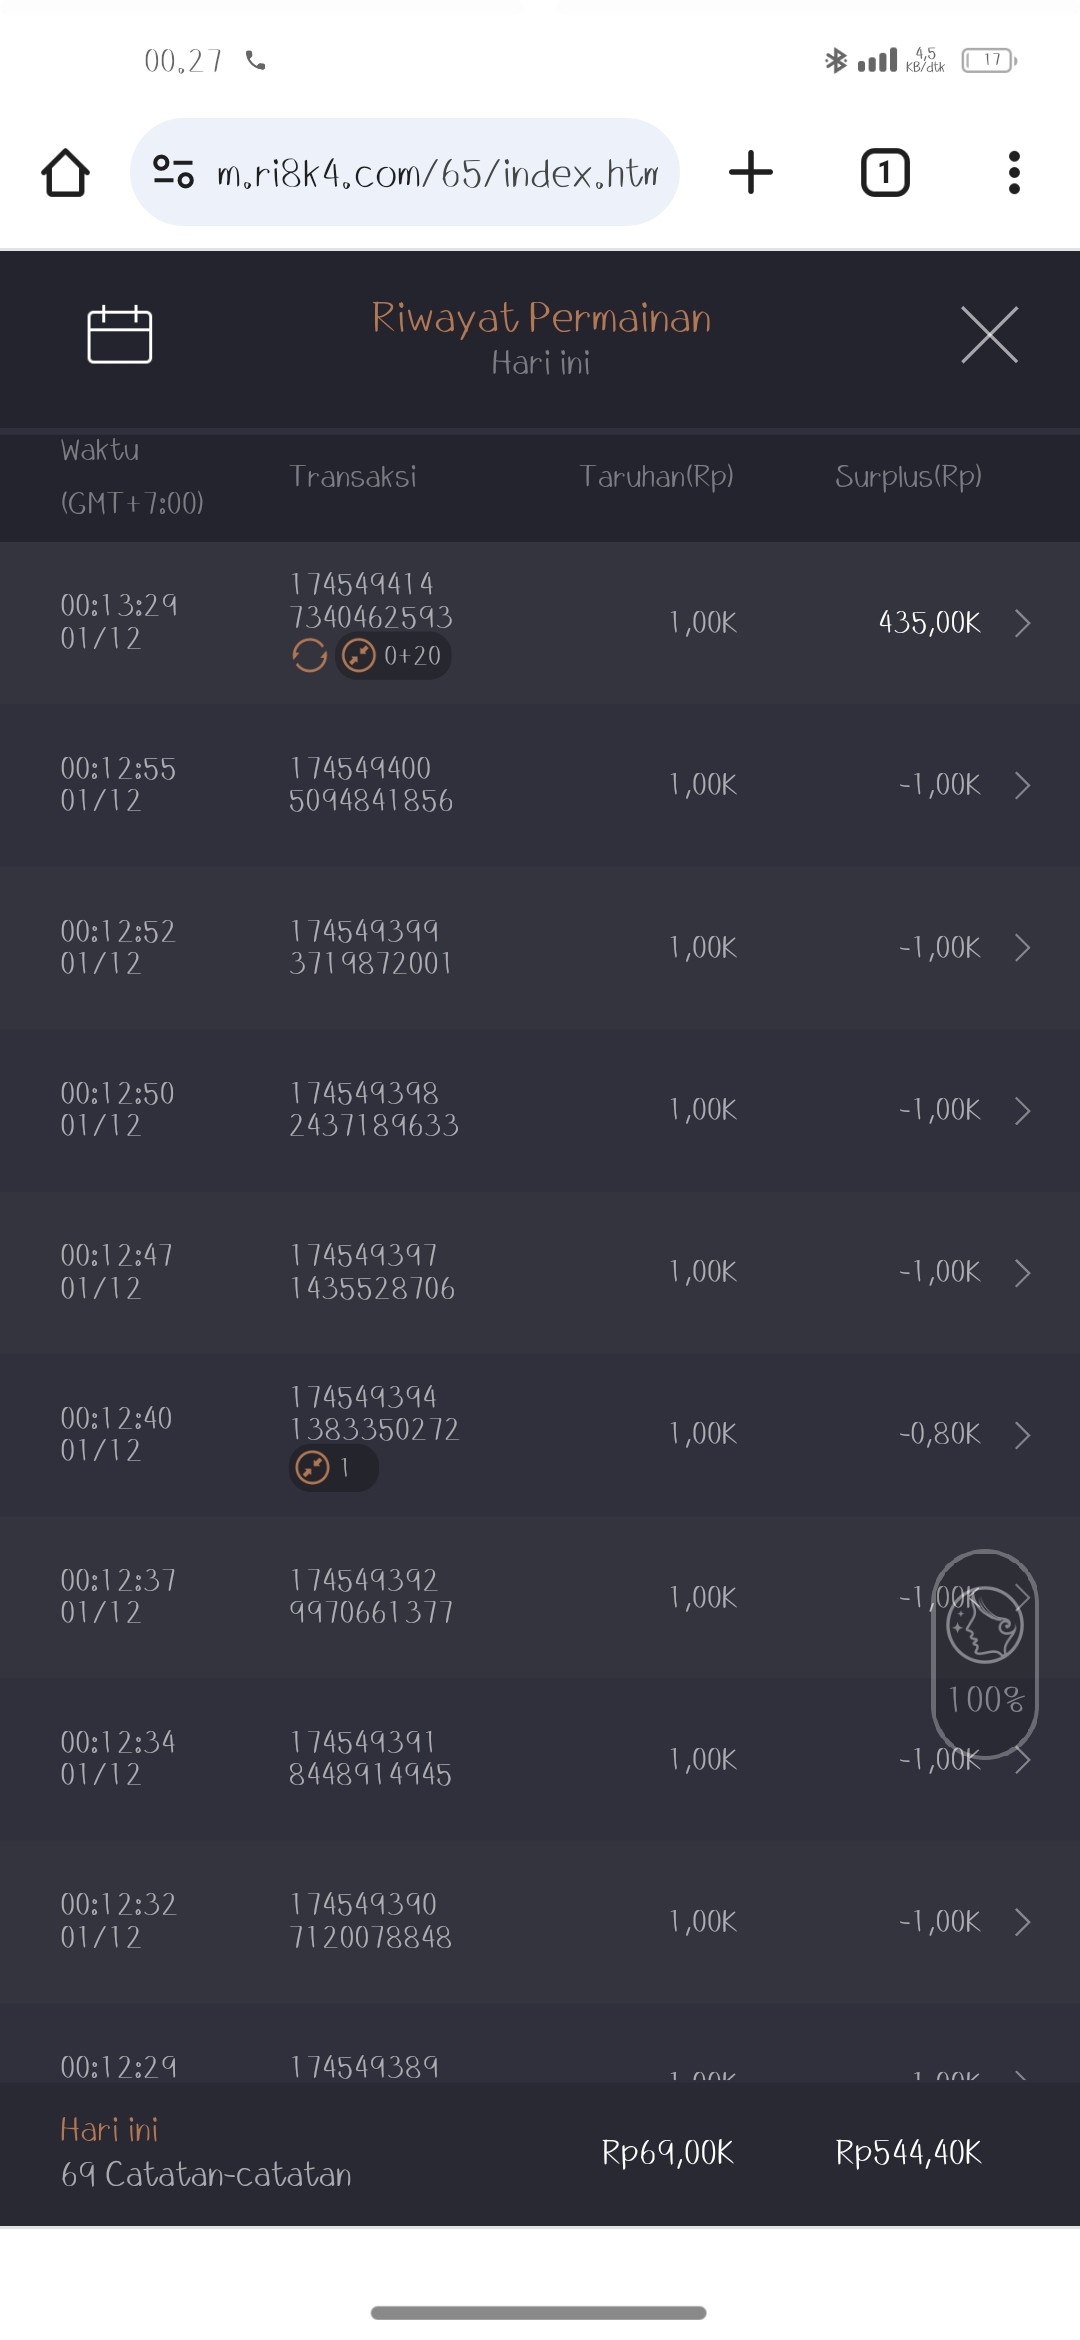Tap the browser home icon
This screenshot has height=2340, width=1080.
click(x=66, y=173)
